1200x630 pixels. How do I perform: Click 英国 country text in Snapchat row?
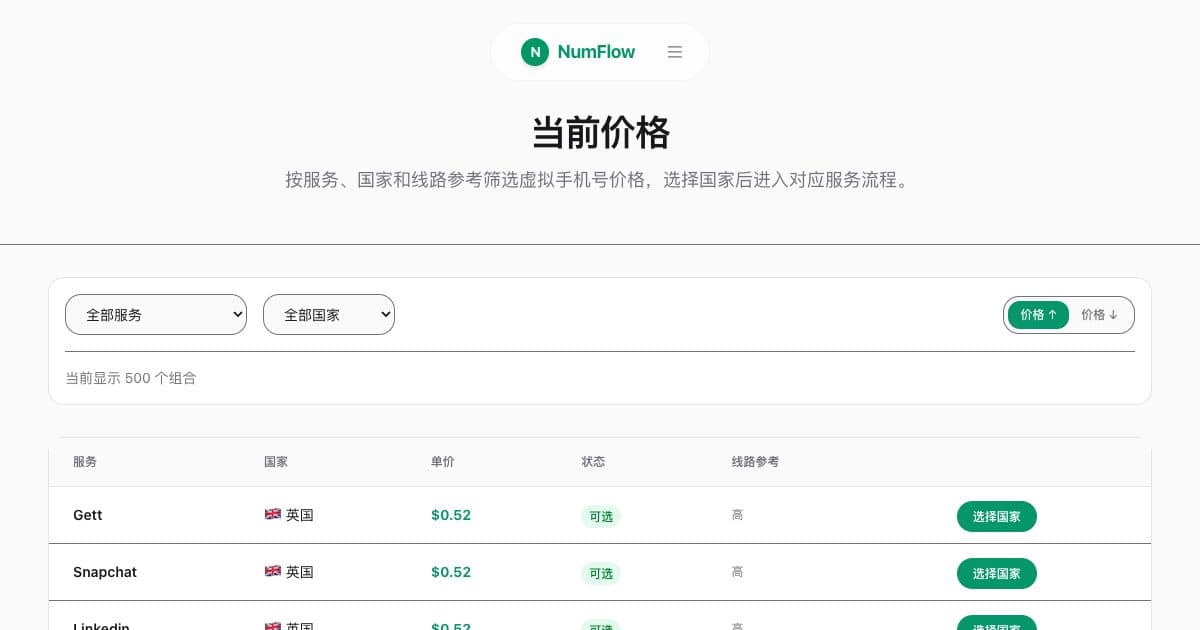pos(300,572)
